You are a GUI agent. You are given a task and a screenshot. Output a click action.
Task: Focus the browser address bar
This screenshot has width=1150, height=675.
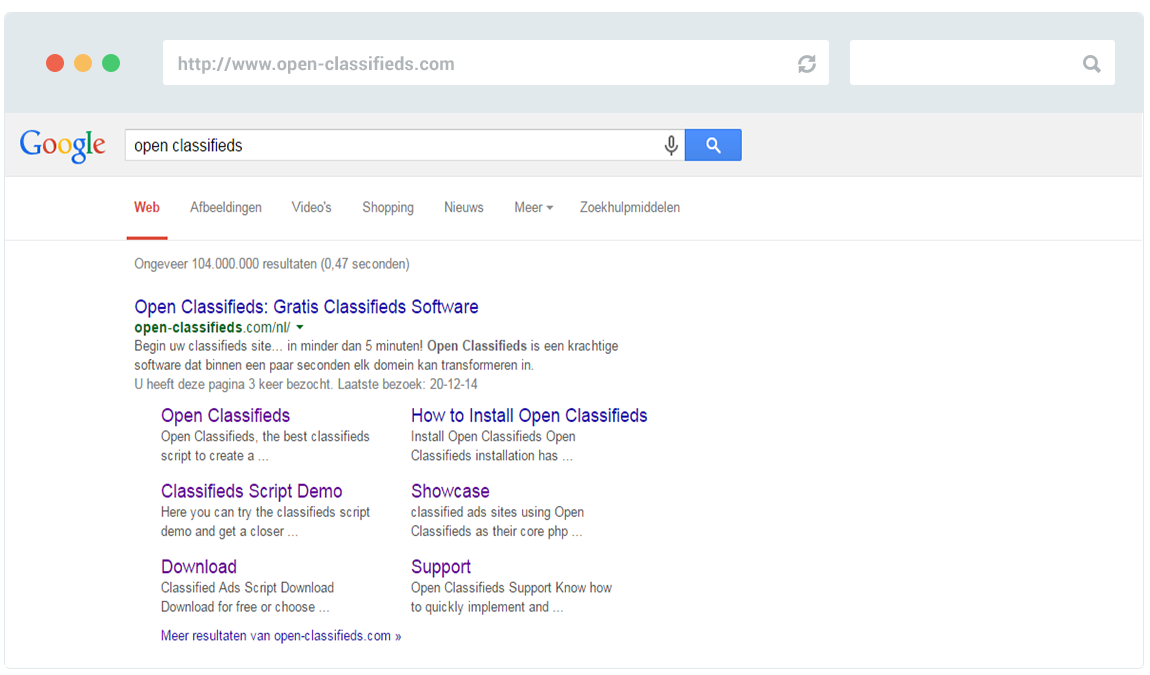tap(496, 63)
